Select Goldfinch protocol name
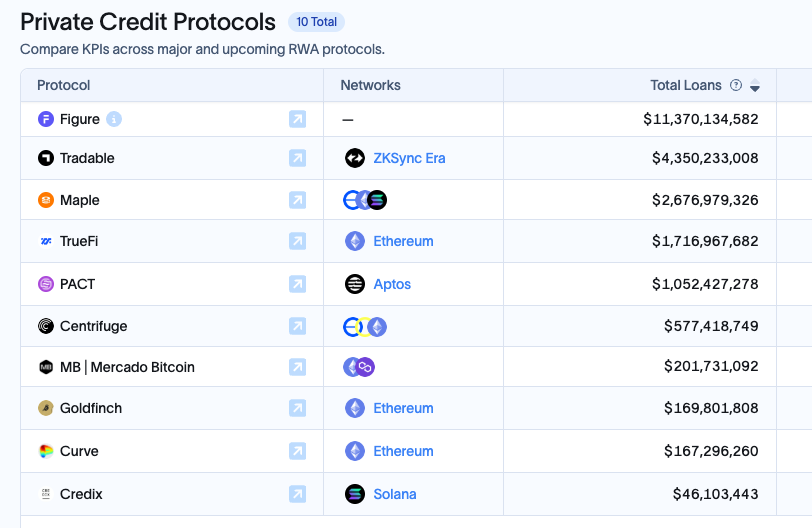 click(91, 408)
